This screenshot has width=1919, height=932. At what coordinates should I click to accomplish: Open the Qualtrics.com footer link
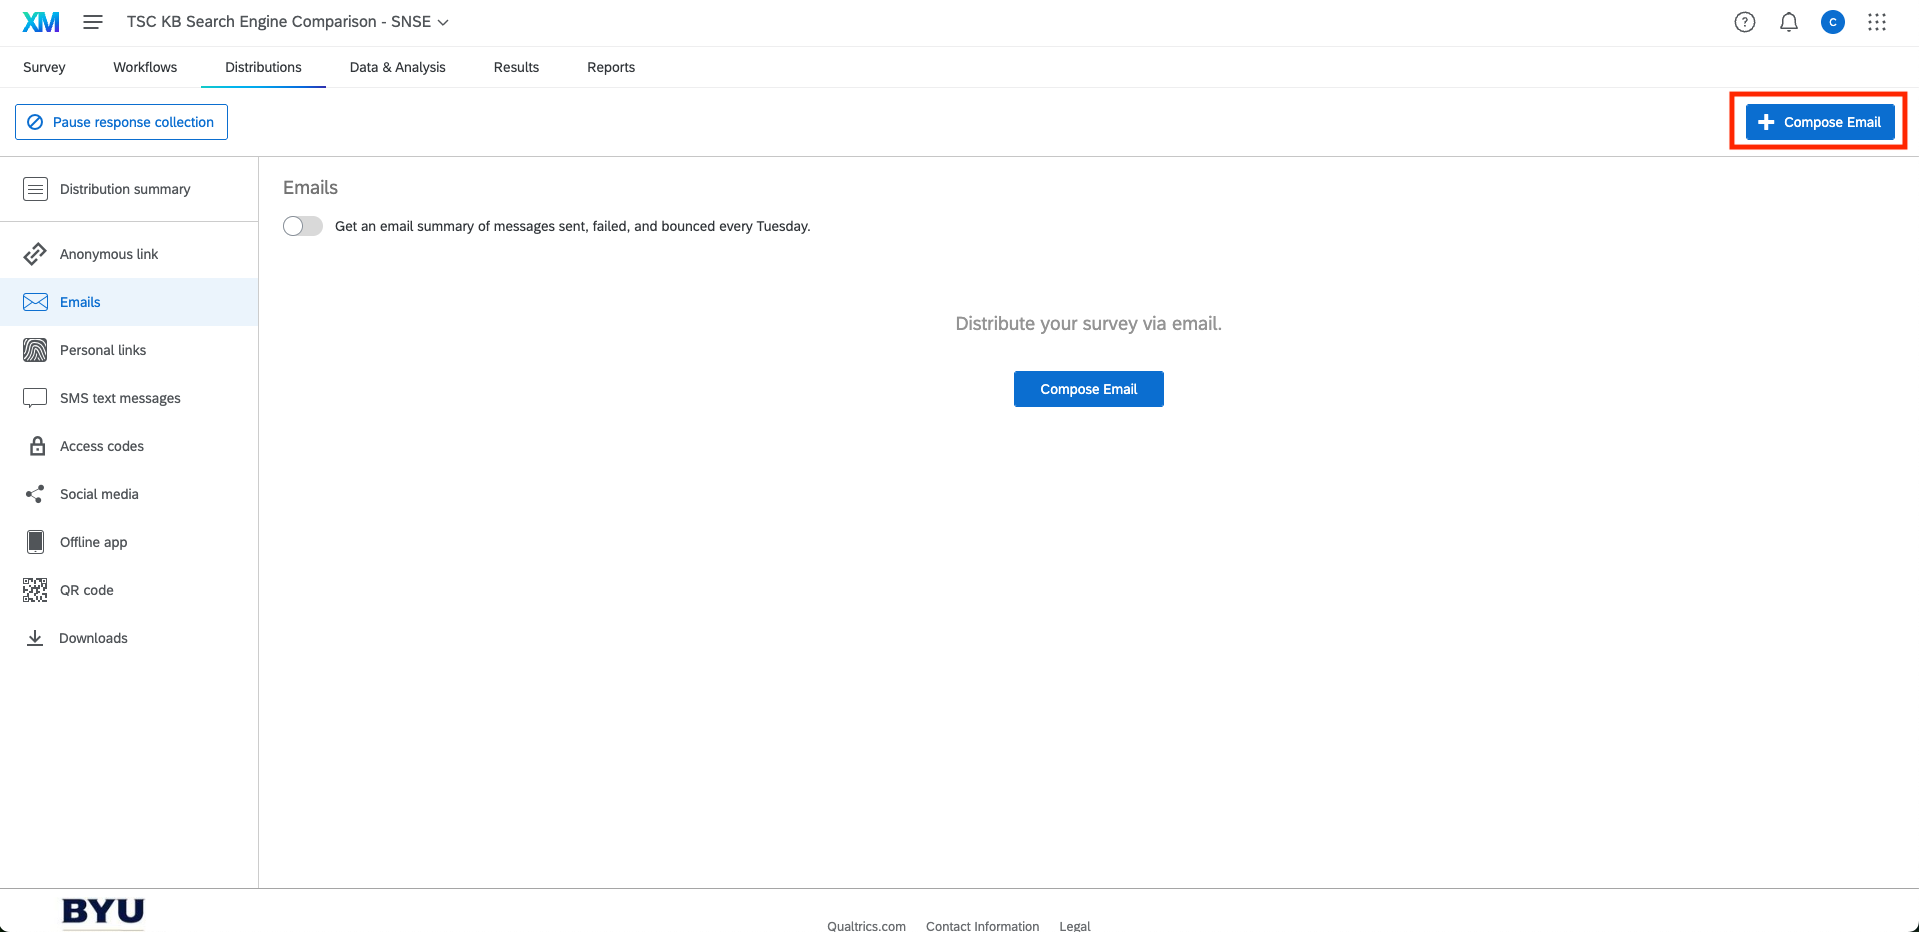[866, 926]
